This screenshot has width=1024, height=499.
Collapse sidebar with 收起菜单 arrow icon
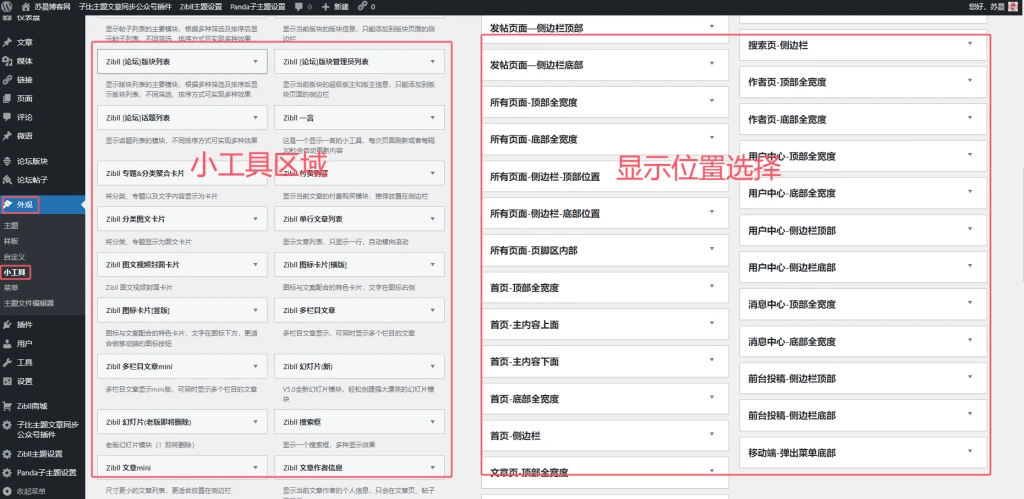click(x=7, y=491)
